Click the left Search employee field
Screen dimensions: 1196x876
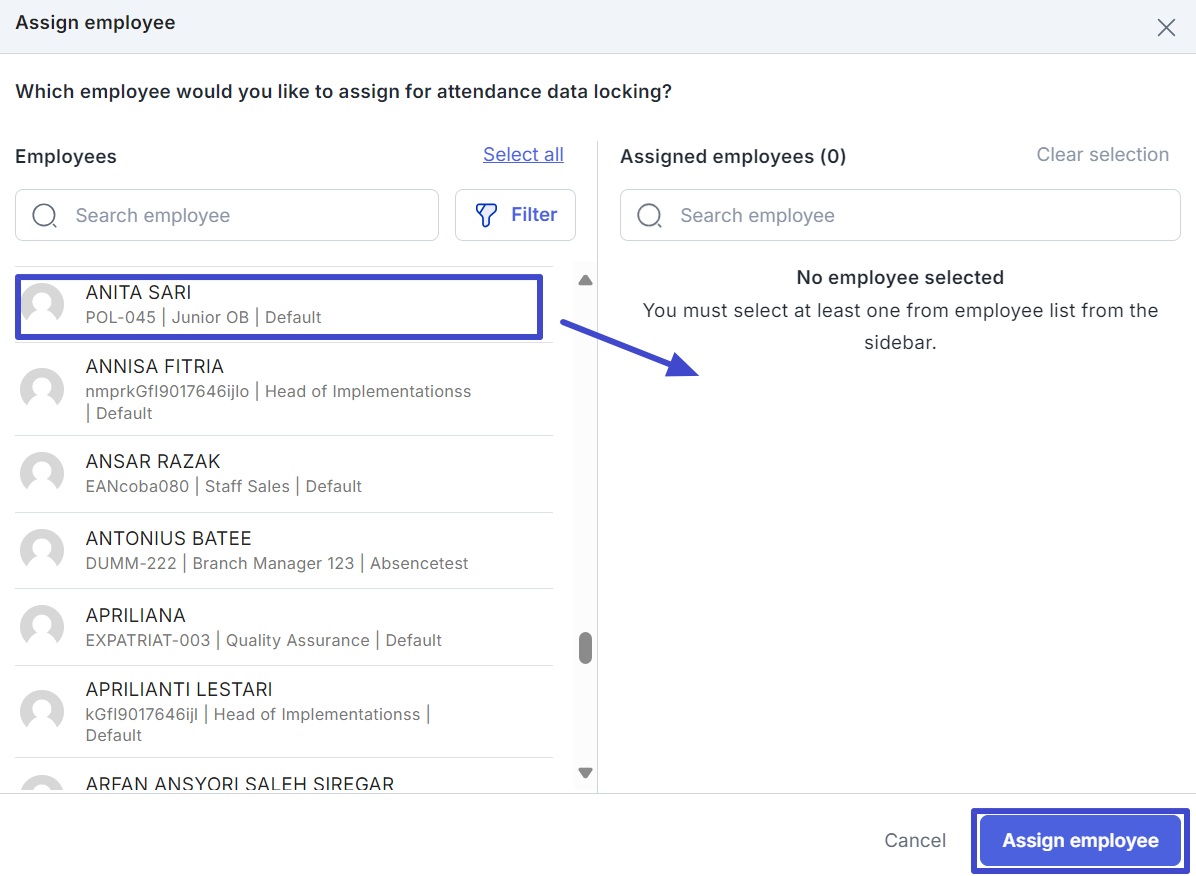227,215
